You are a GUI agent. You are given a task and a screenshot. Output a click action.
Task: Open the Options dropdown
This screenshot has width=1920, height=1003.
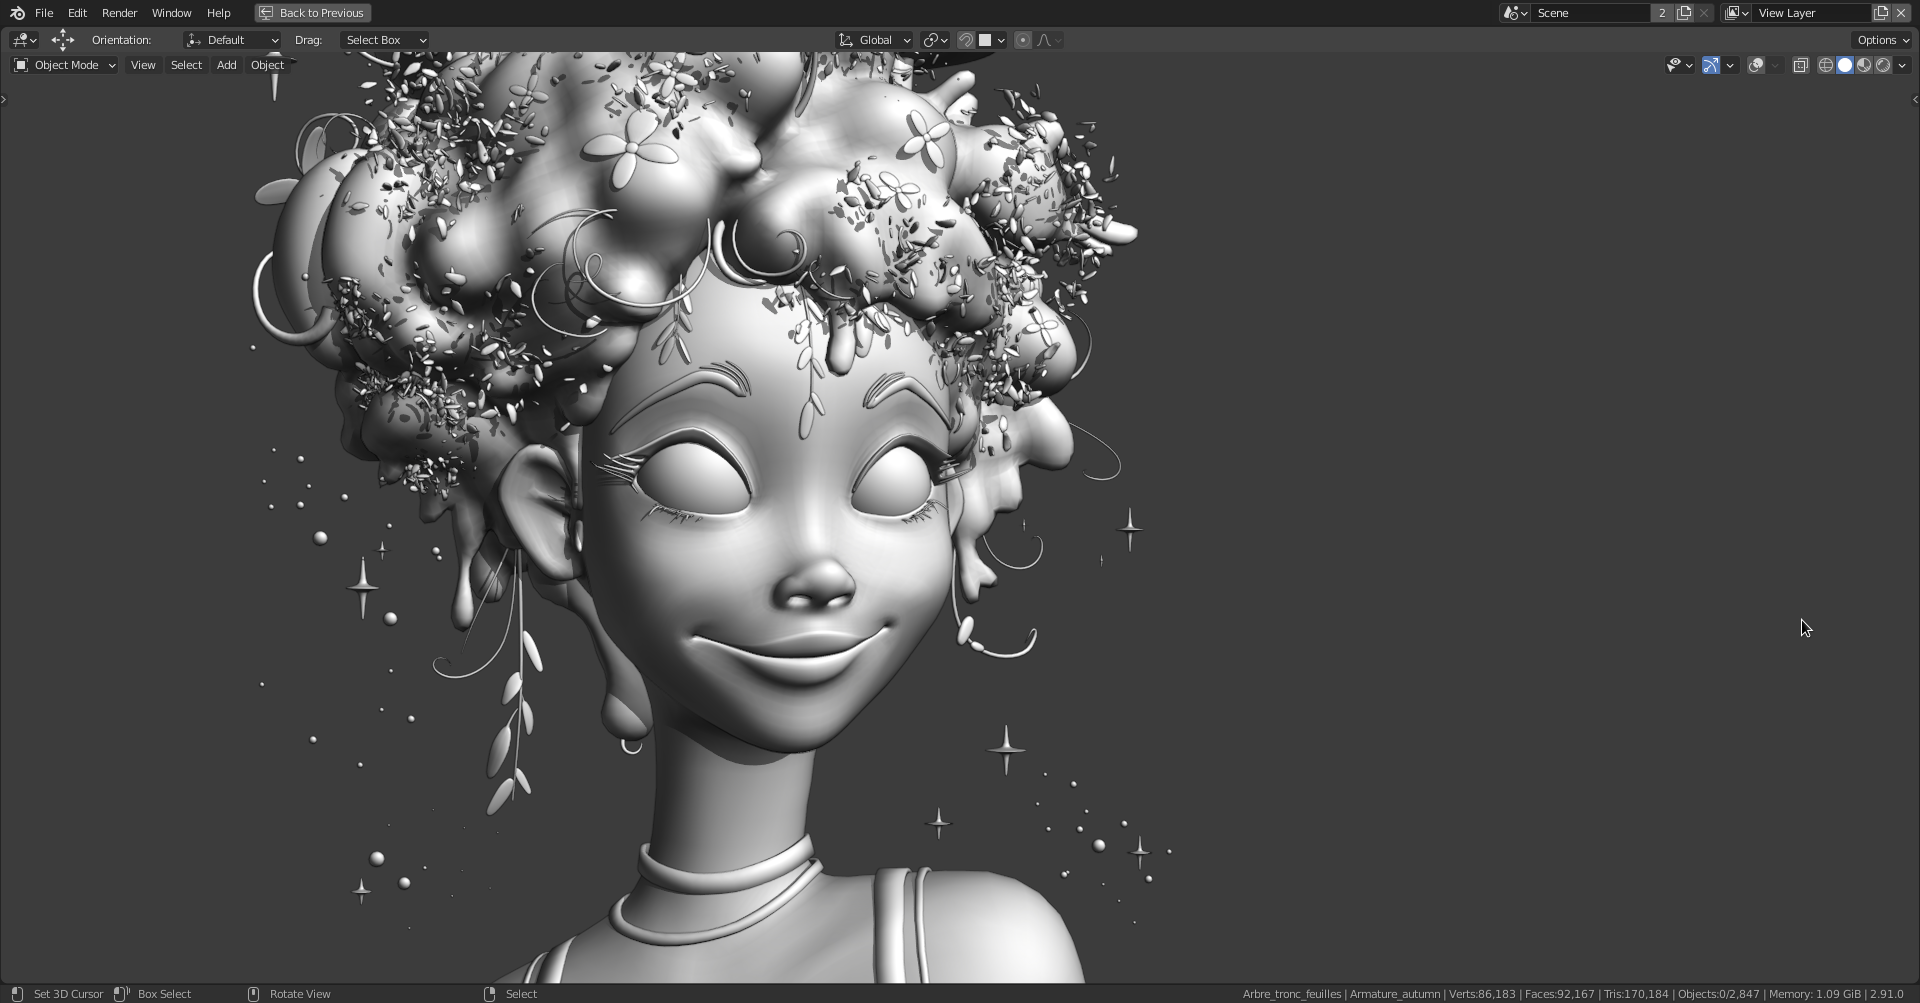coord(1883,40)
